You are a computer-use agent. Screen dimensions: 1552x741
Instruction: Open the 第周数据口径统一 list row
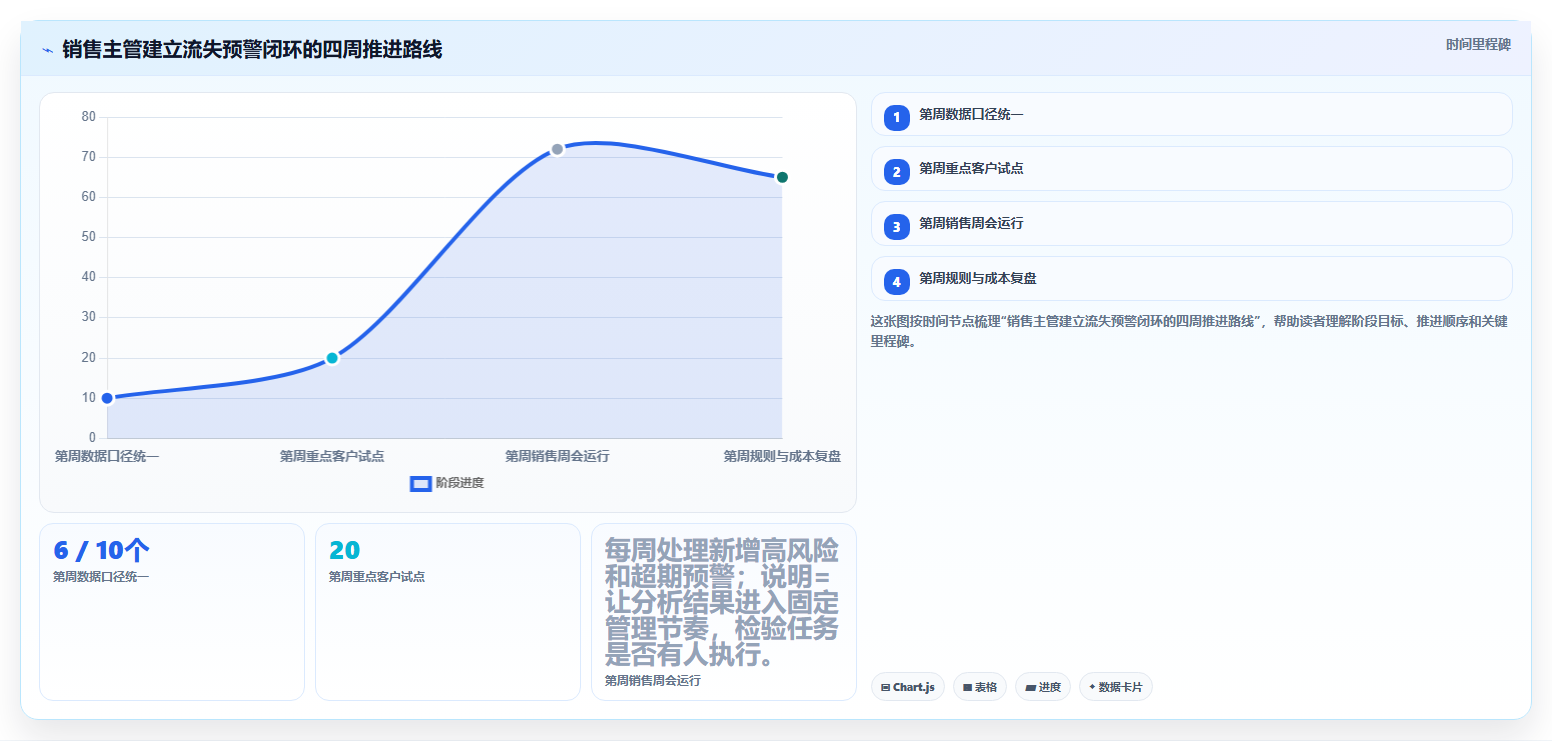point(1191,114)
